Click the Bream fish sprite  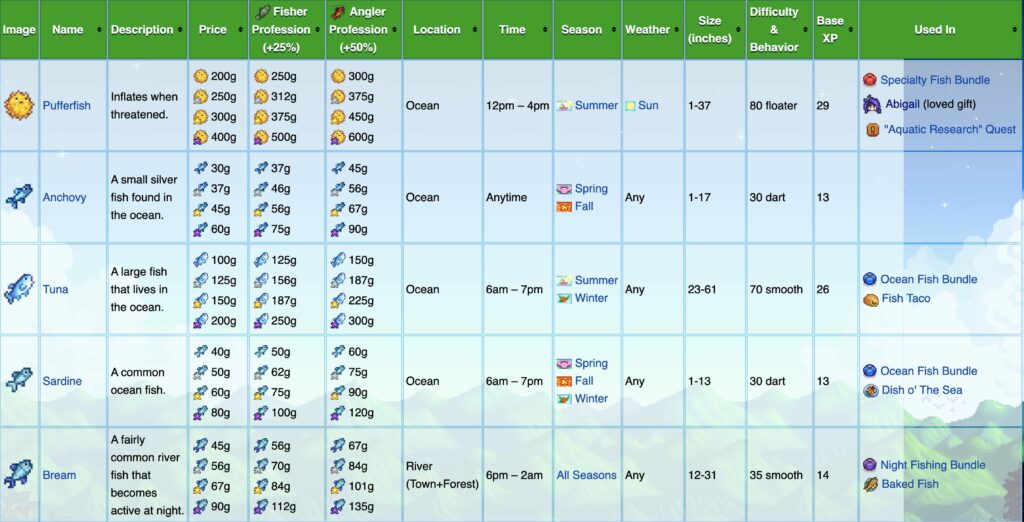(x=19, y=474)
